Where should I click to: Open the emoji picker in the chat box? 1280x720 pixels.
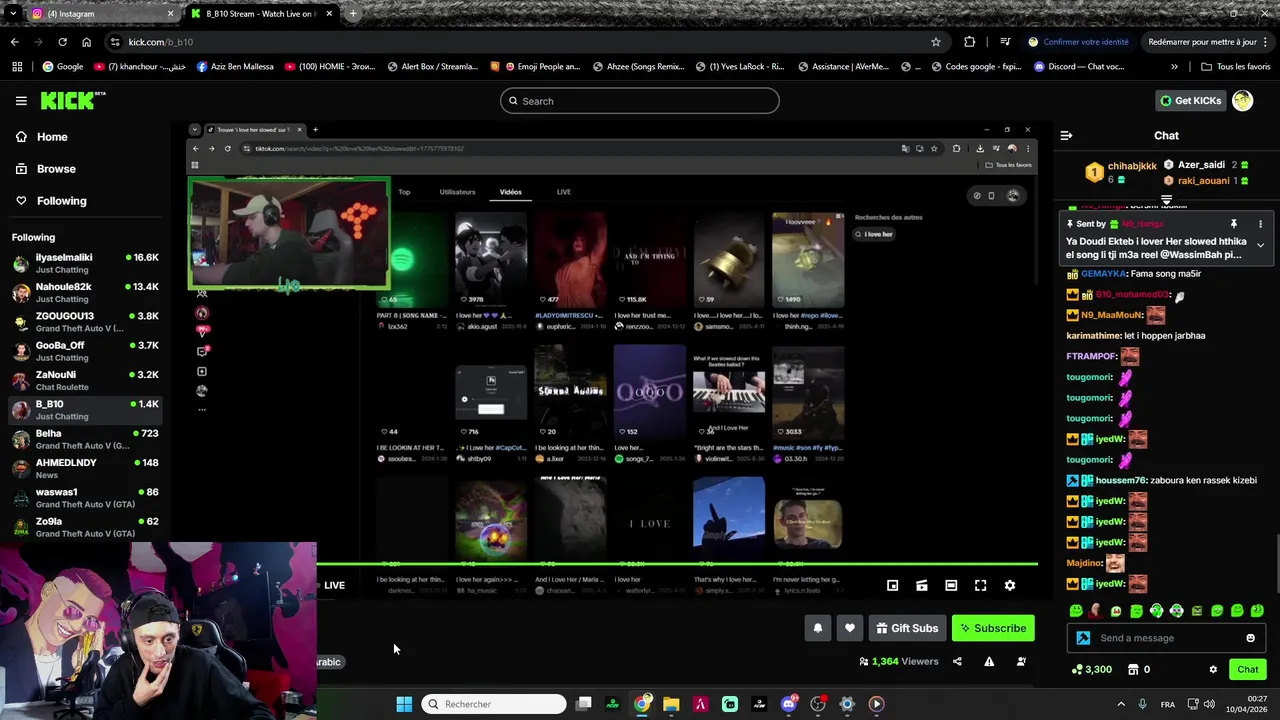point(1250,638)
